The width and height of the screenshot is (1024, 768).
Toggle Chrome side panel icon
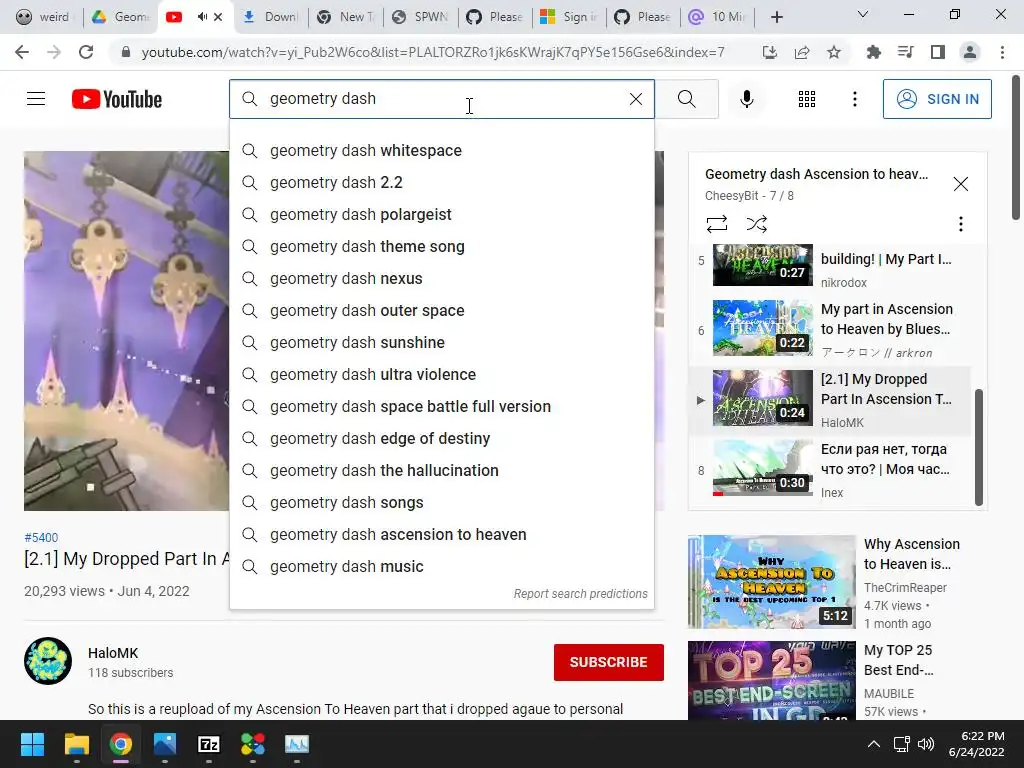(938, 52)
